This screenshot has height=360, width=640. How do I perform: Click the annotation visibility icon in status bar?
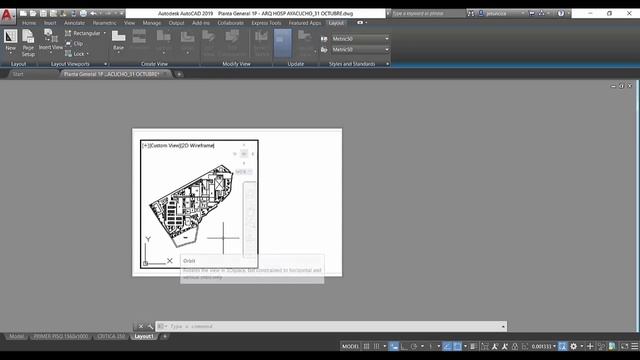495,347
